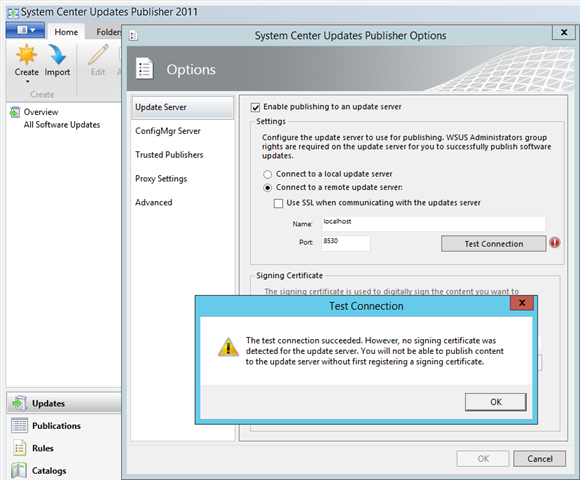
Task: Click the System Center Updates Publisher app icon
Action: pyautogui.click(x=13, y=13)
